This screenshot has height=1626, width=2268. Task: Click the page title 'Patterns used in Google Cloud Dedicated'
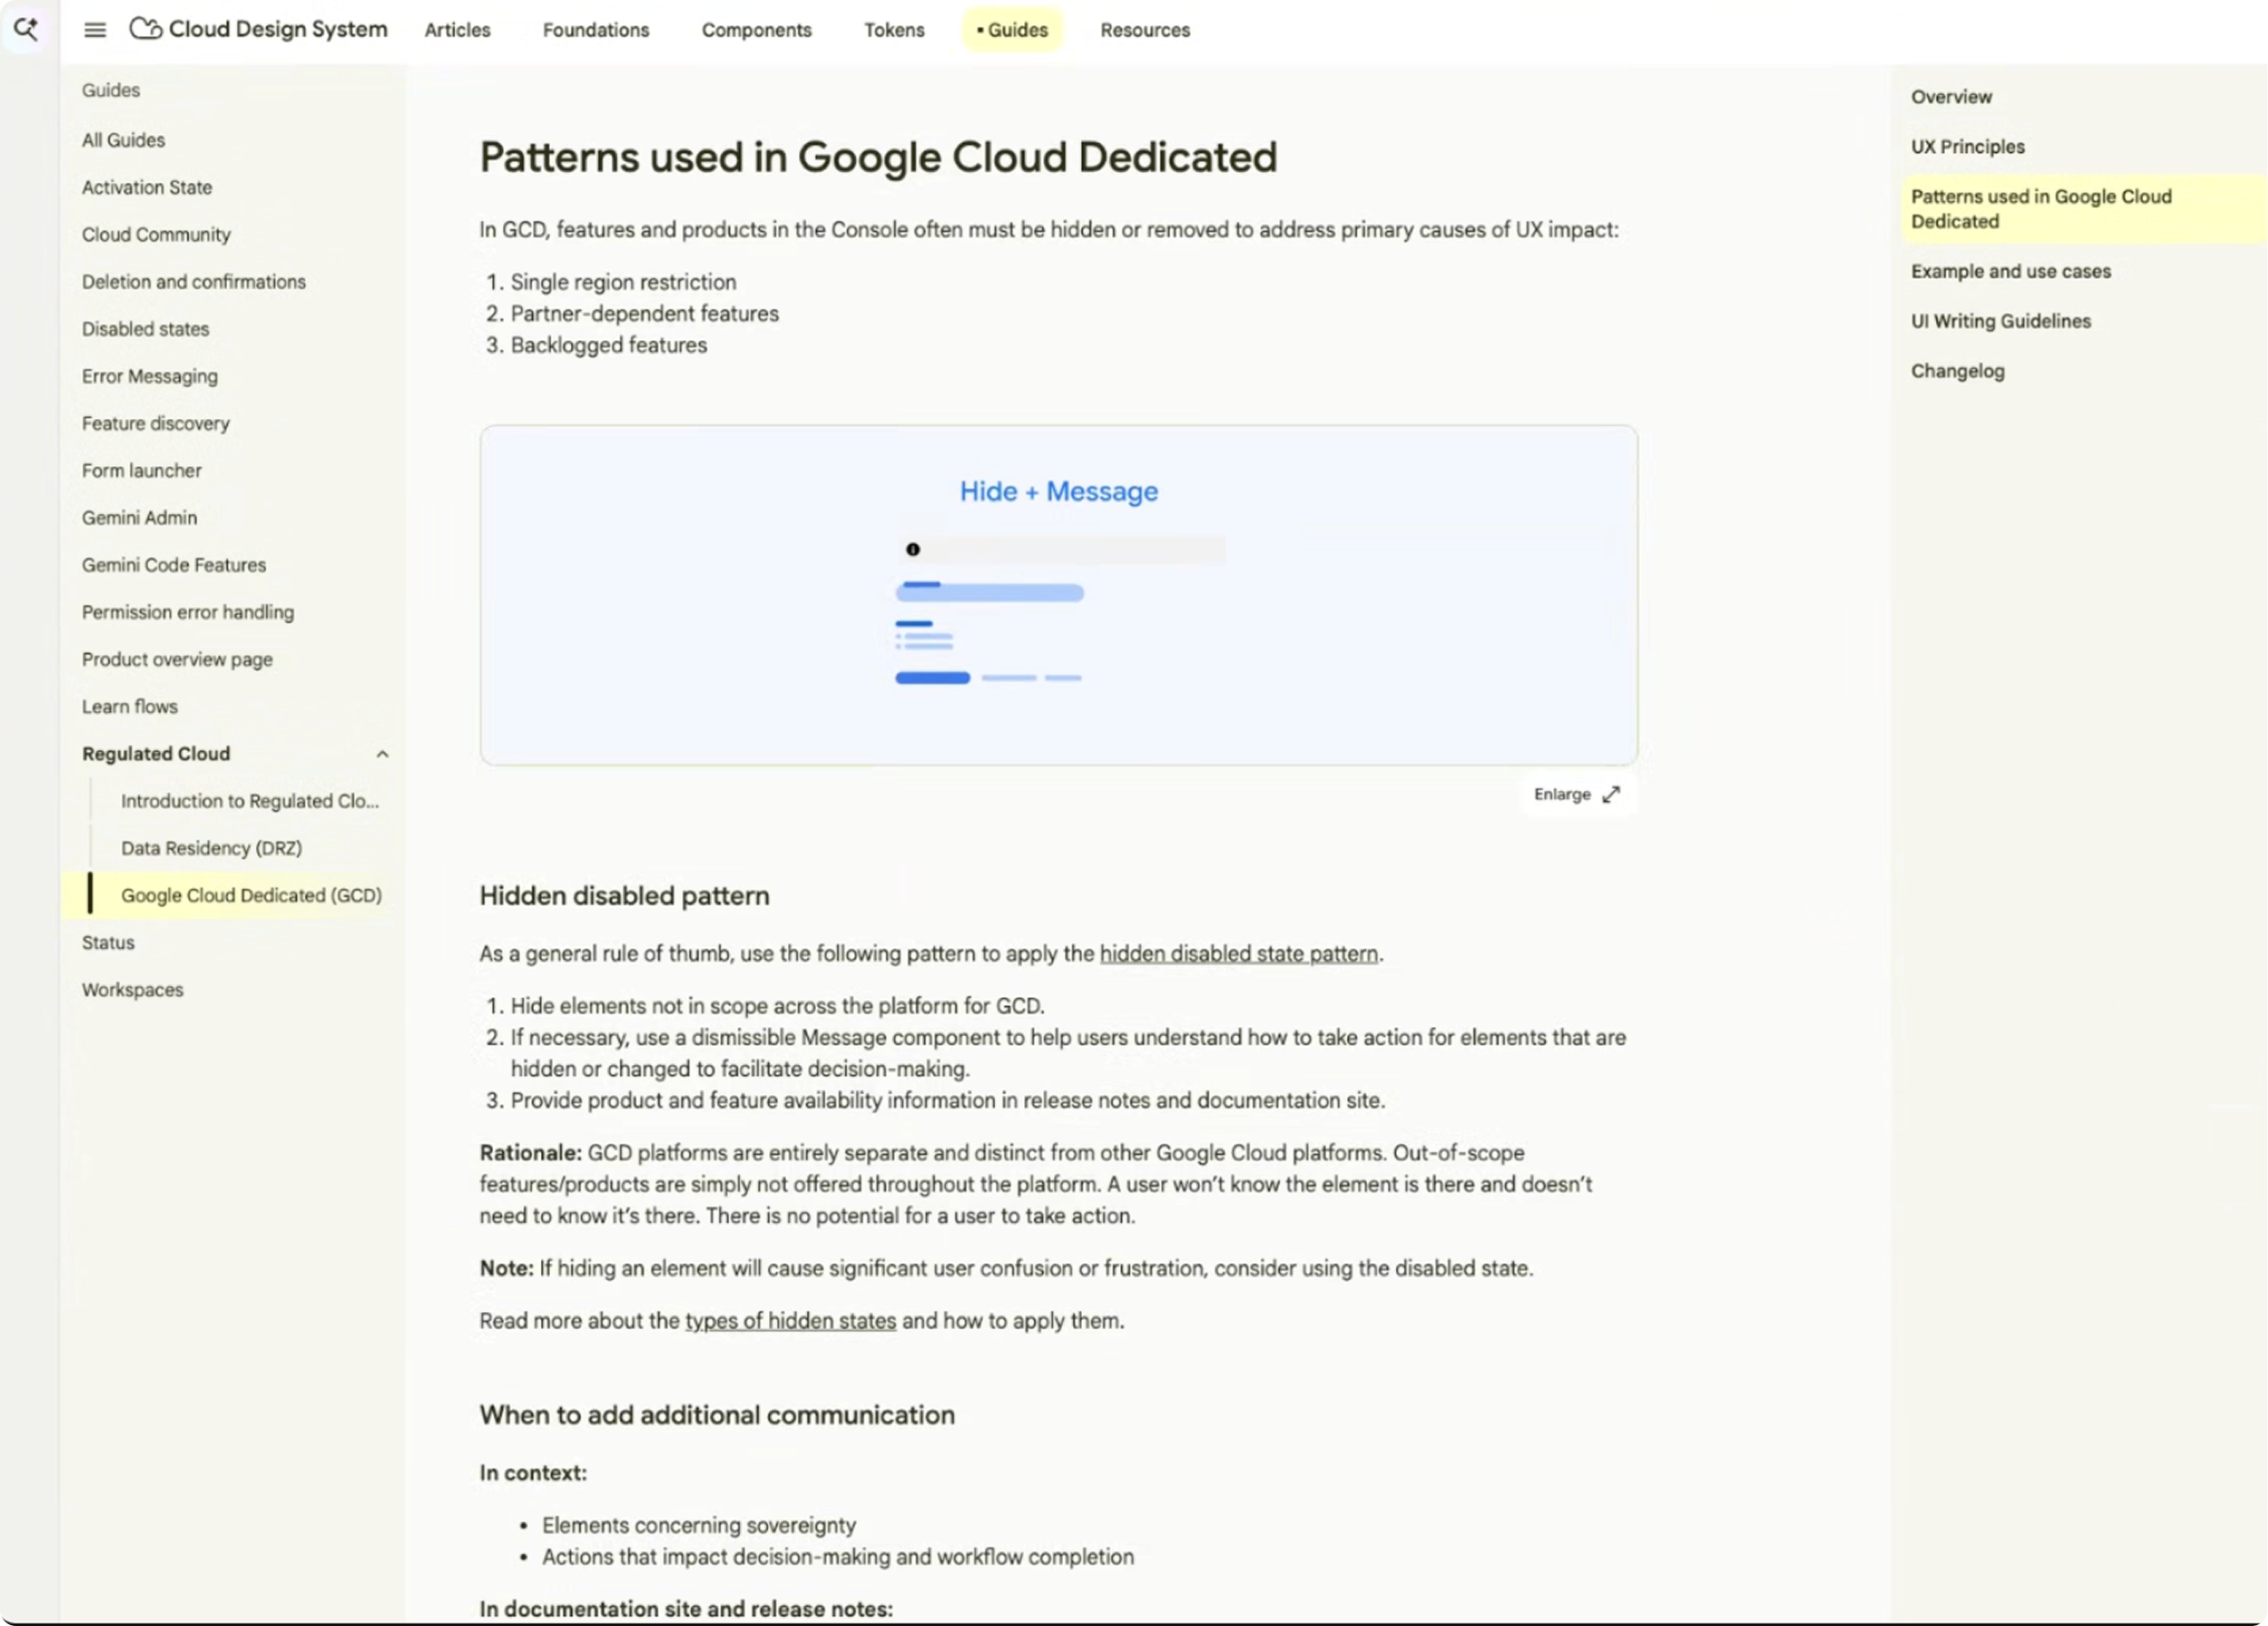pyautogui.click(x=879, y=157)
